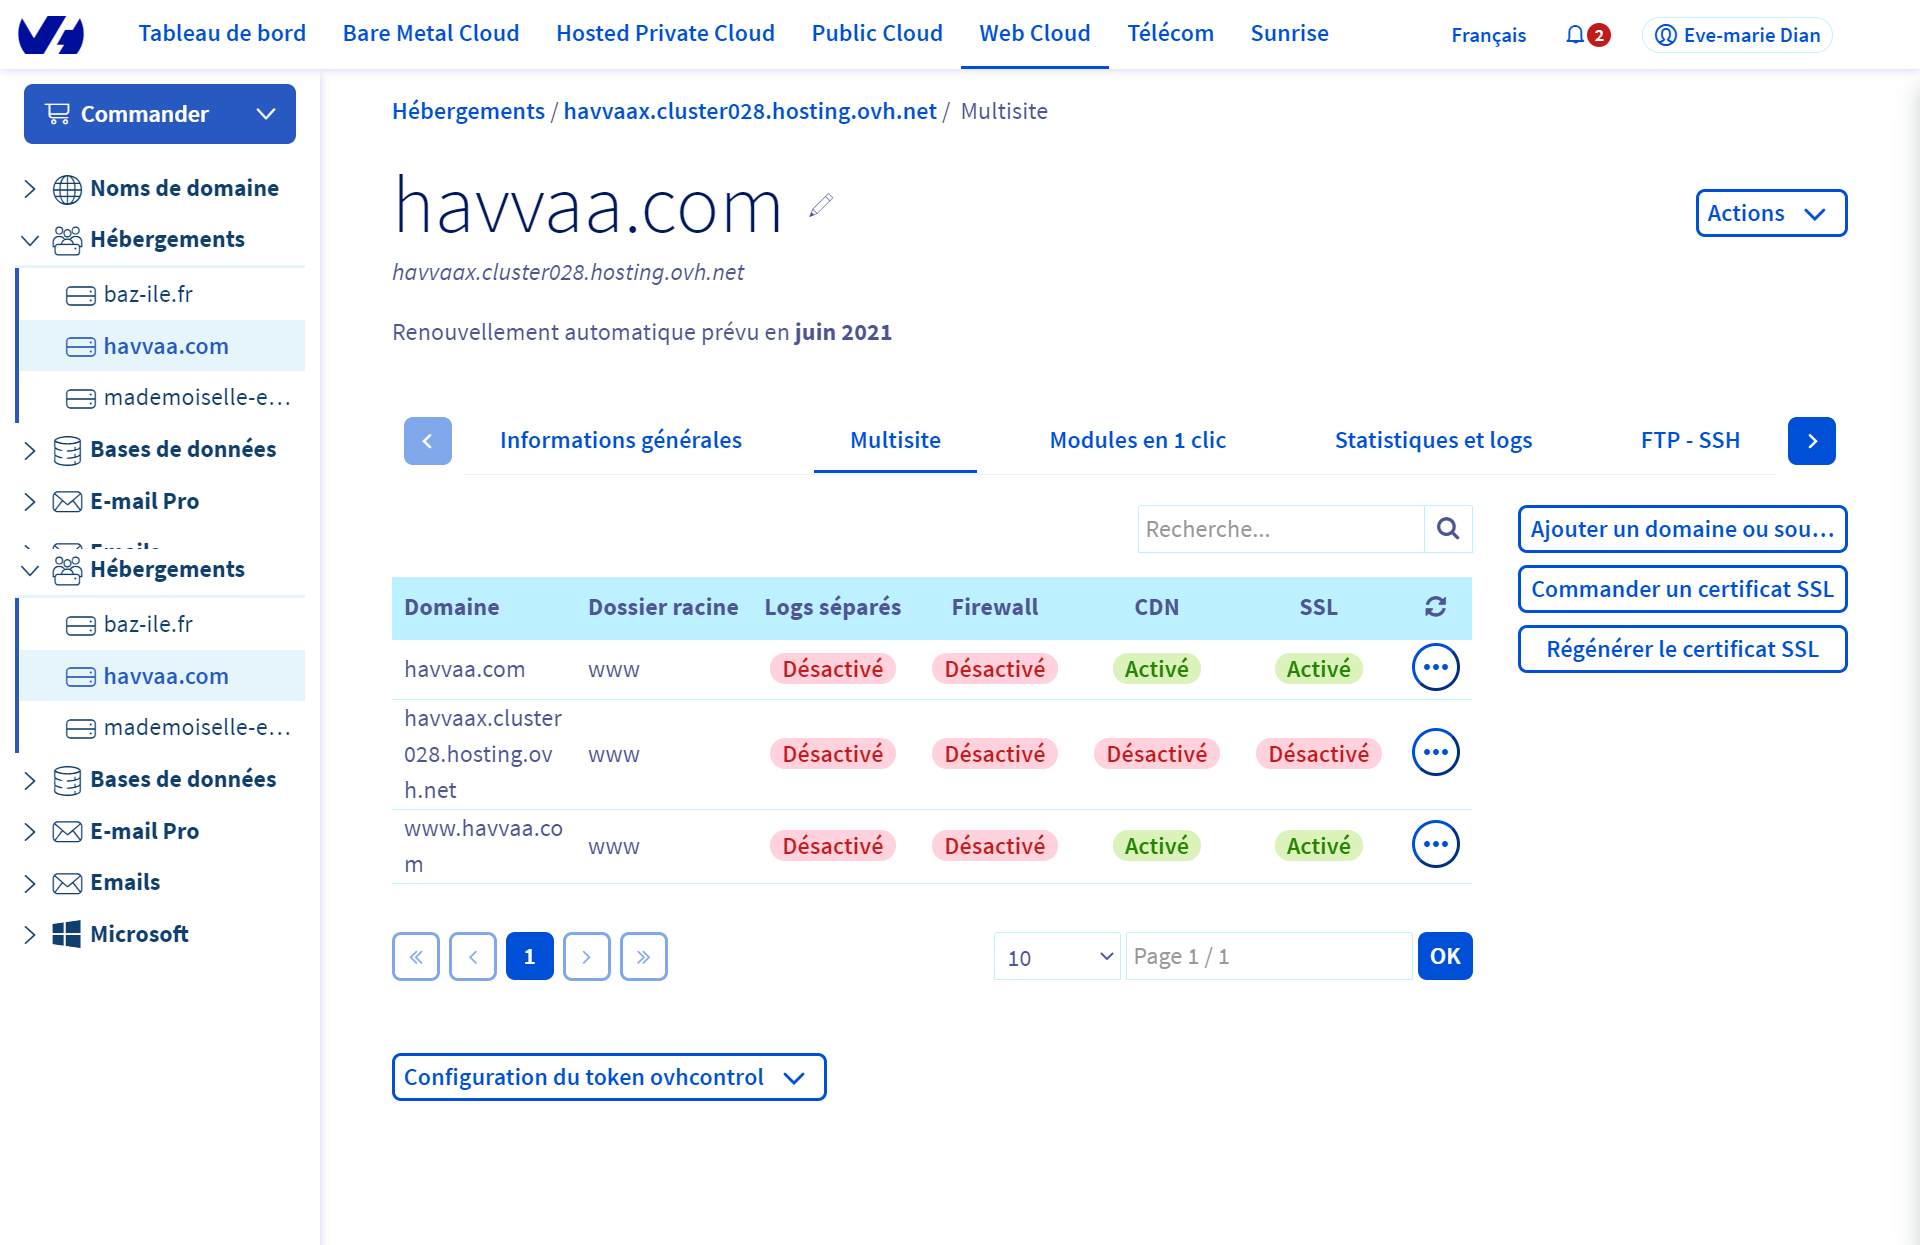Click Régénérer le certificat SSL button
The width and height of the screenshot is (1920, 1245).
[1681, 649]
